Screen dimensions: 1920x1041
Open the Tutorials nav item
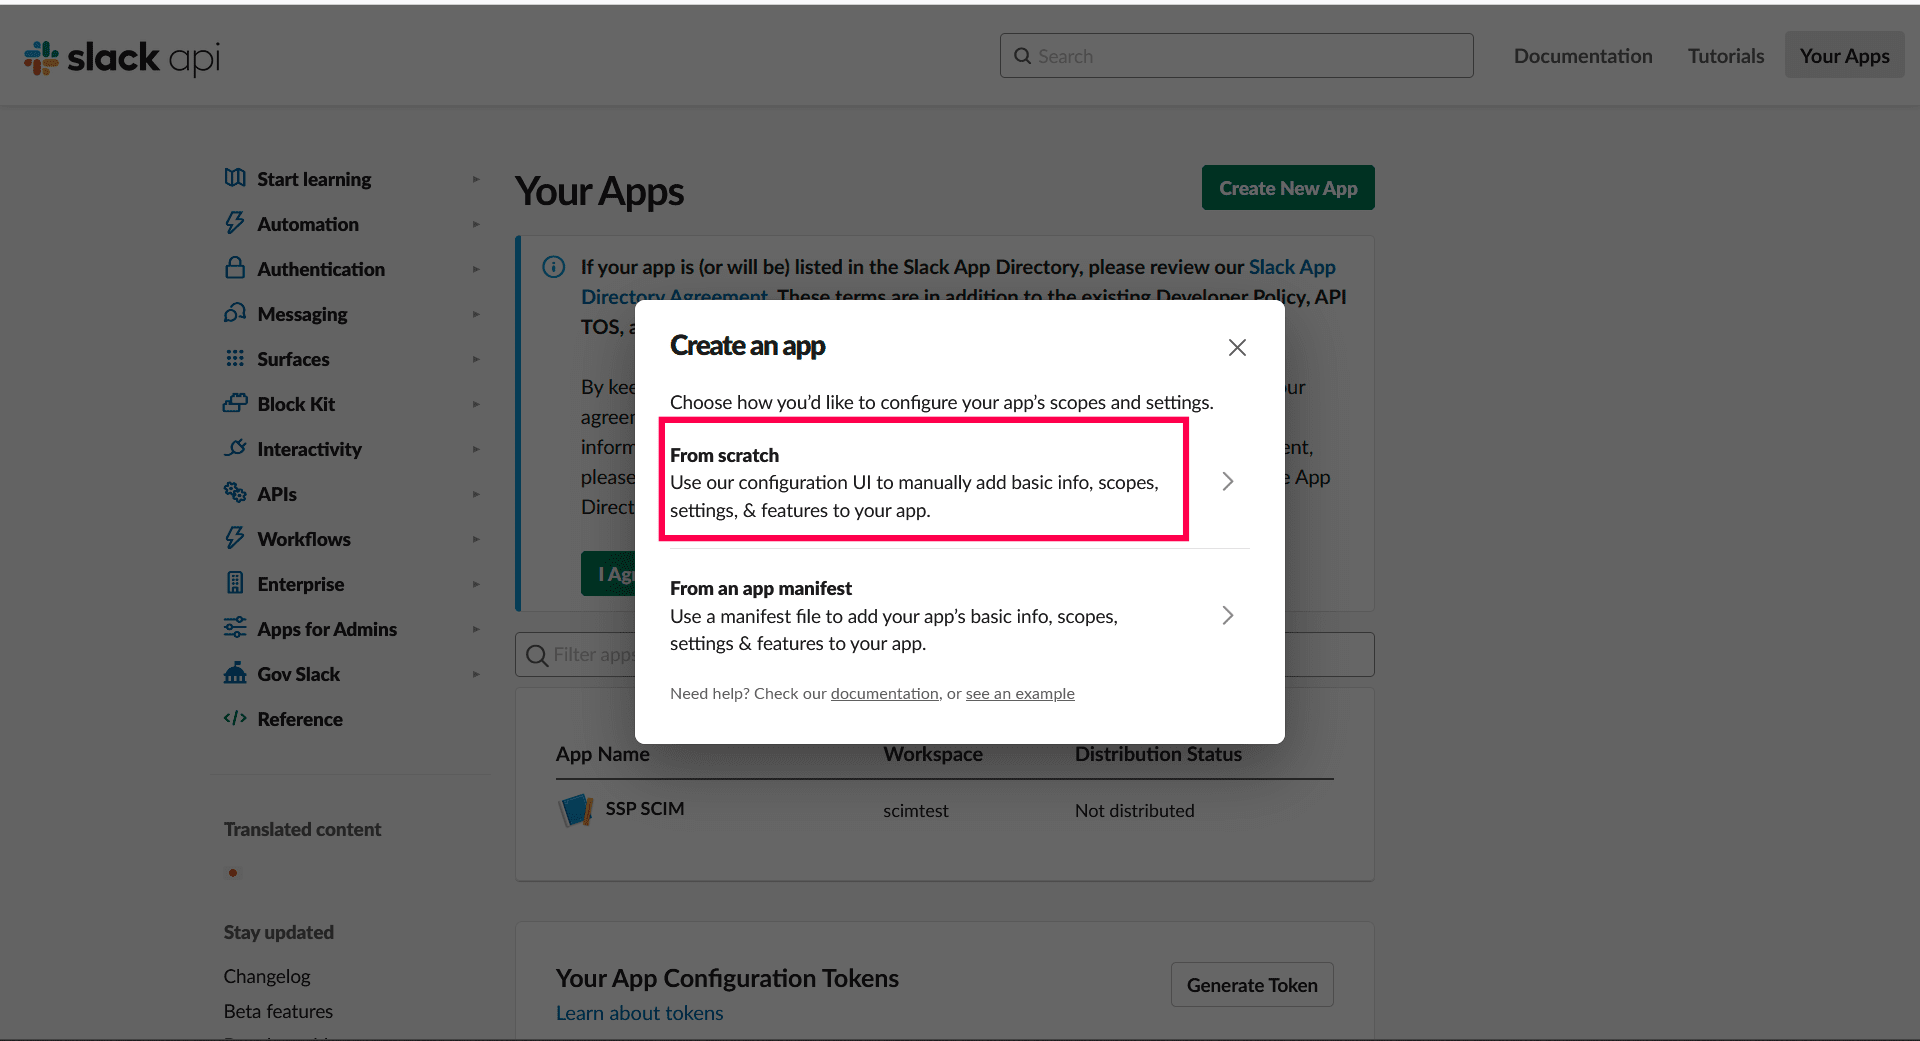pyautogui.click(x=1726, y=56)
